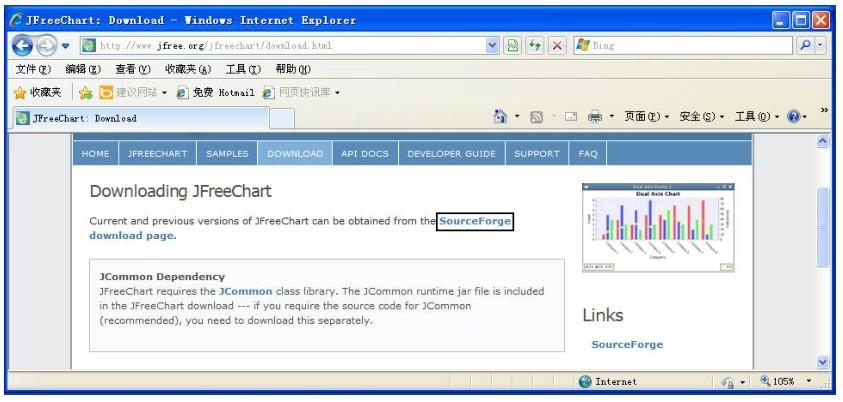
Task: Open the 编辑(E) menu
Action: (83, 69)
